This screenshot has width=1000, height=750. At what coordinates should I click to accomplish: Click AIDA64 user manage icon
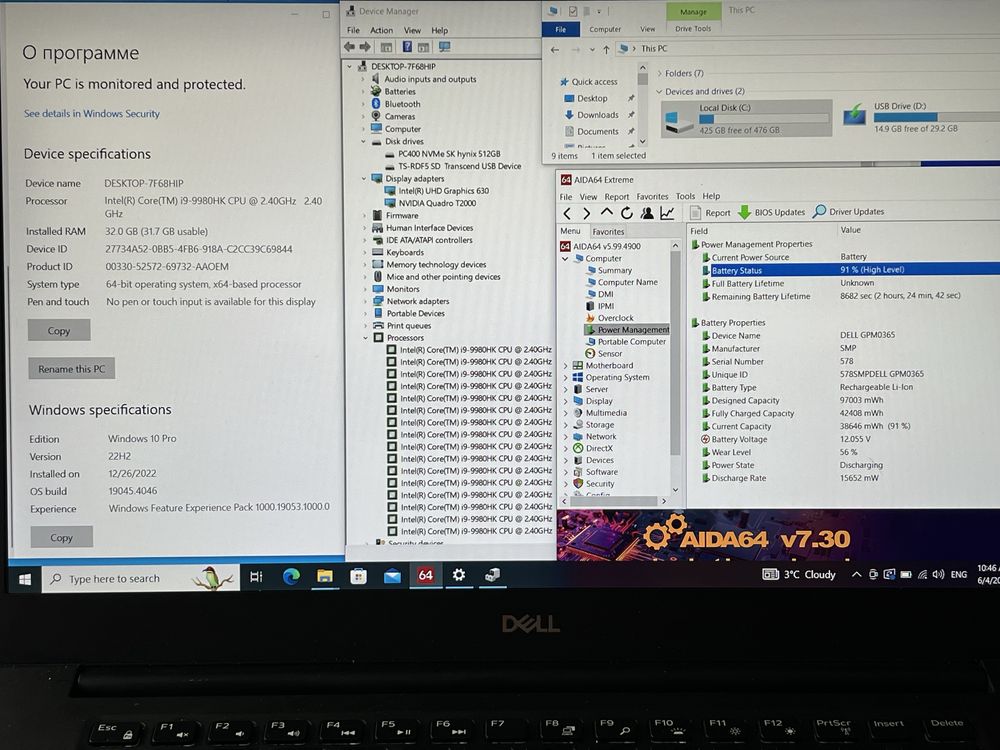647,213
